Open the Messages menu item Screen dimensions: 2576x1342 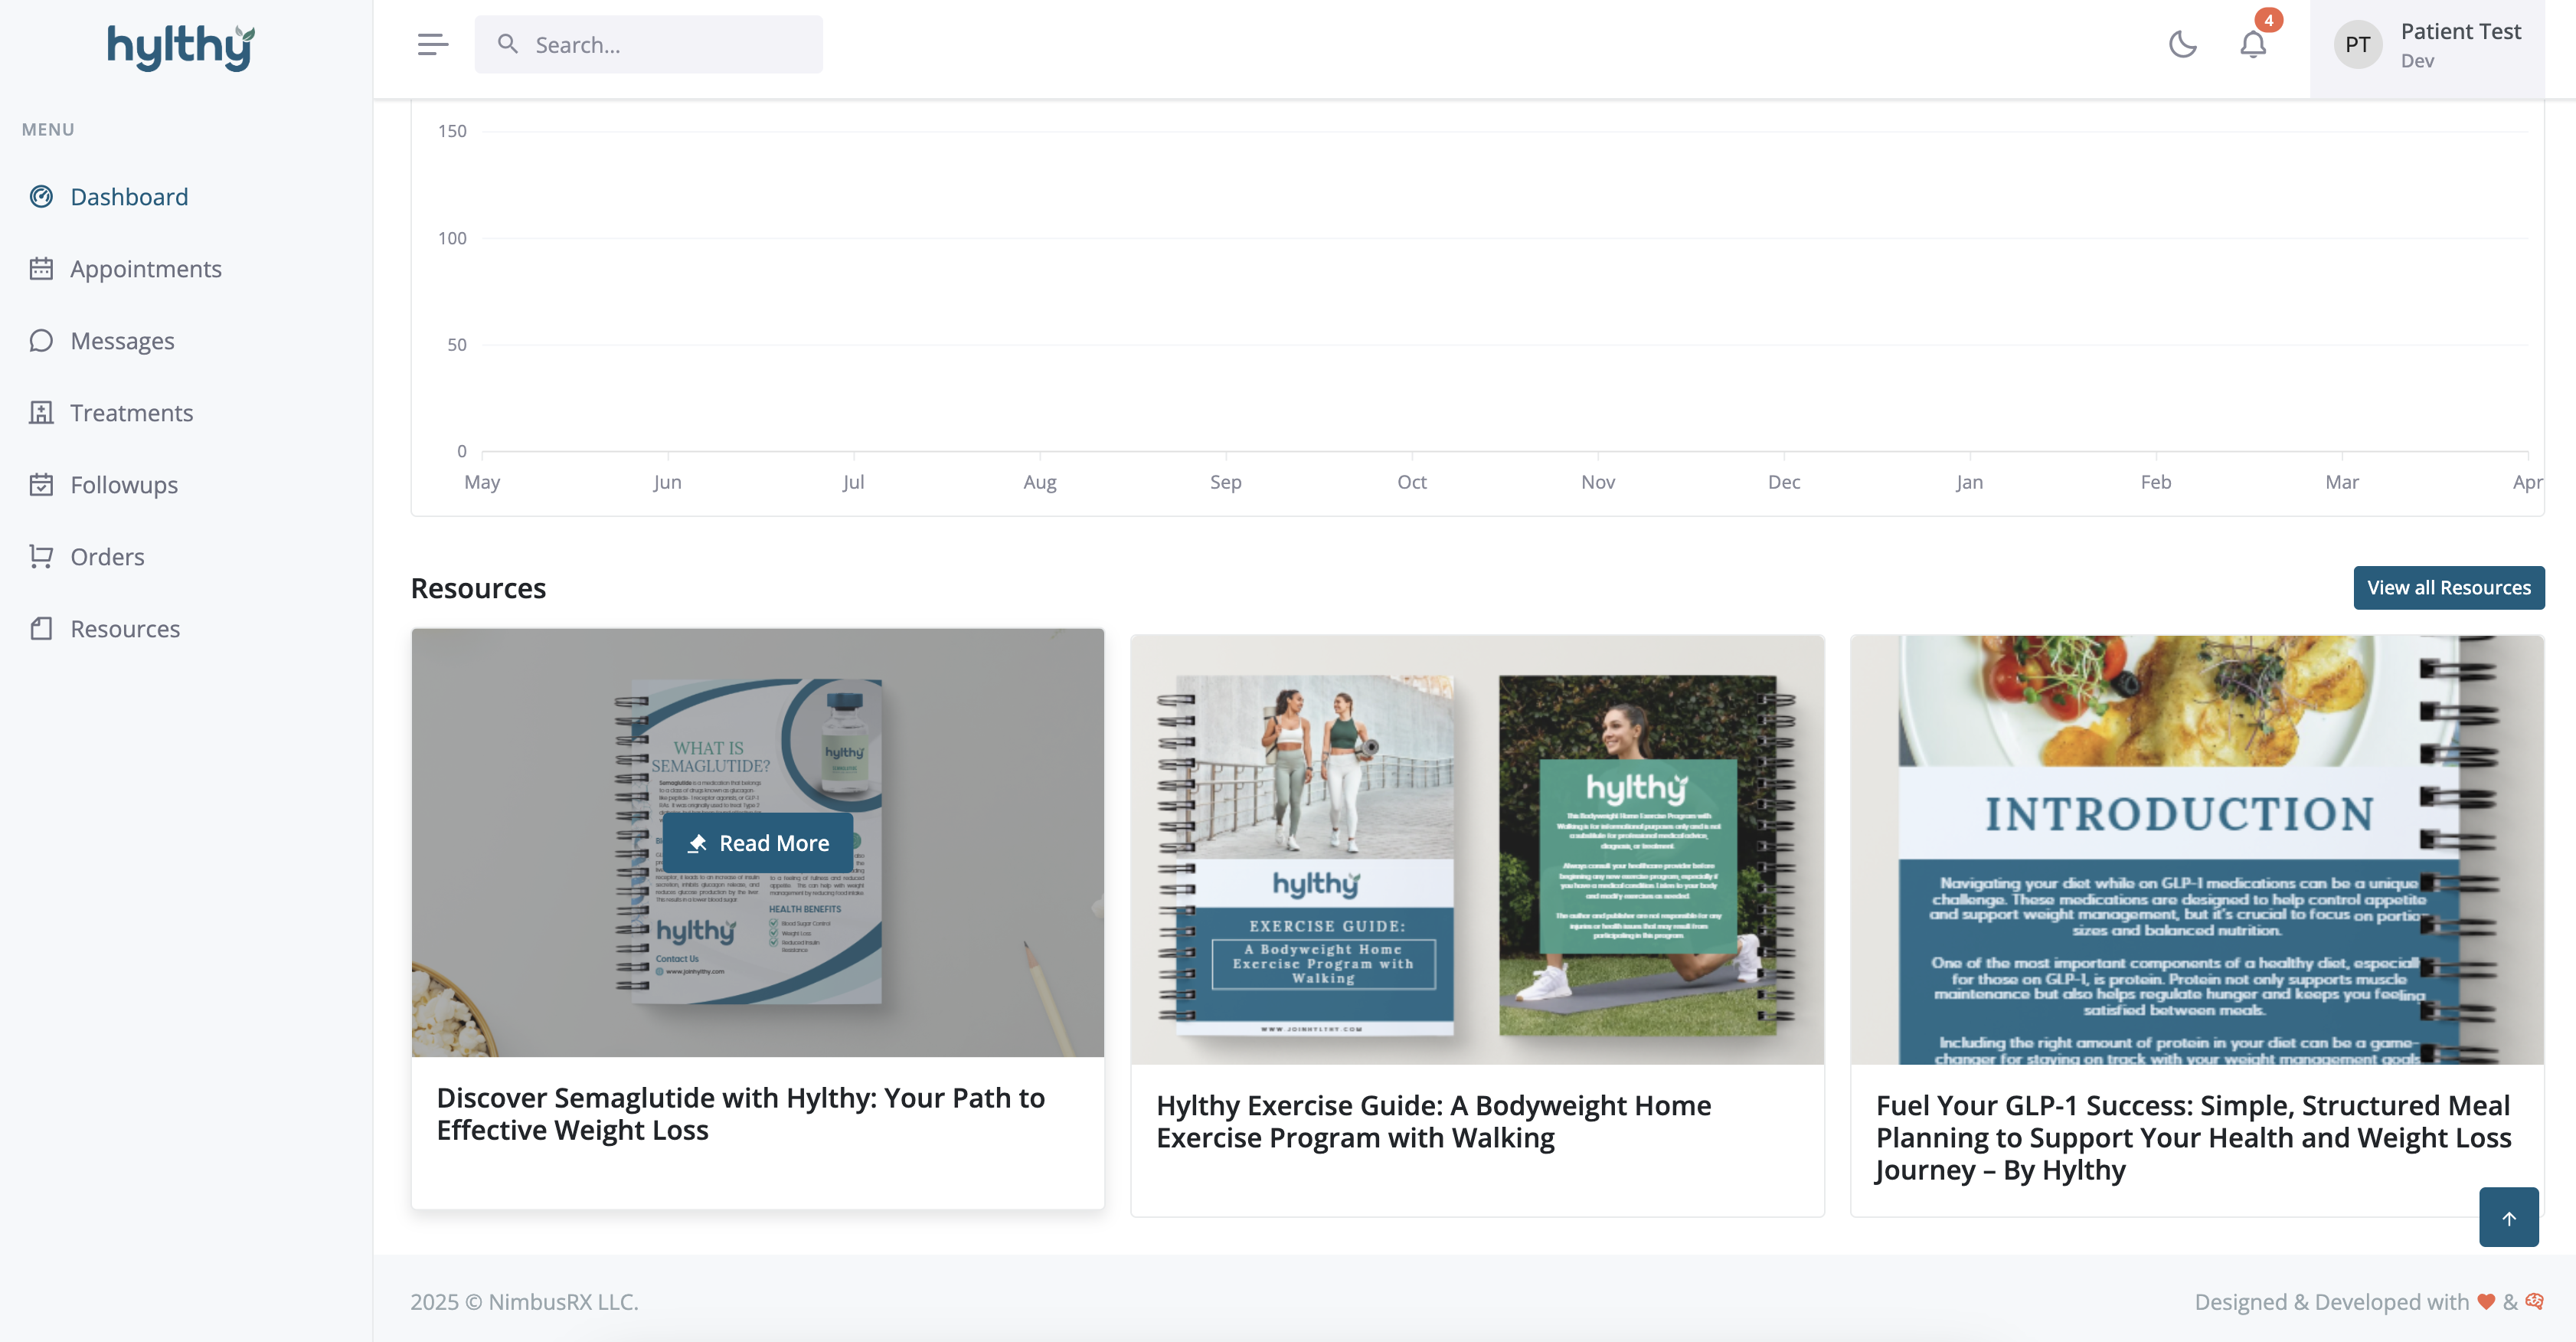(122, 341)
